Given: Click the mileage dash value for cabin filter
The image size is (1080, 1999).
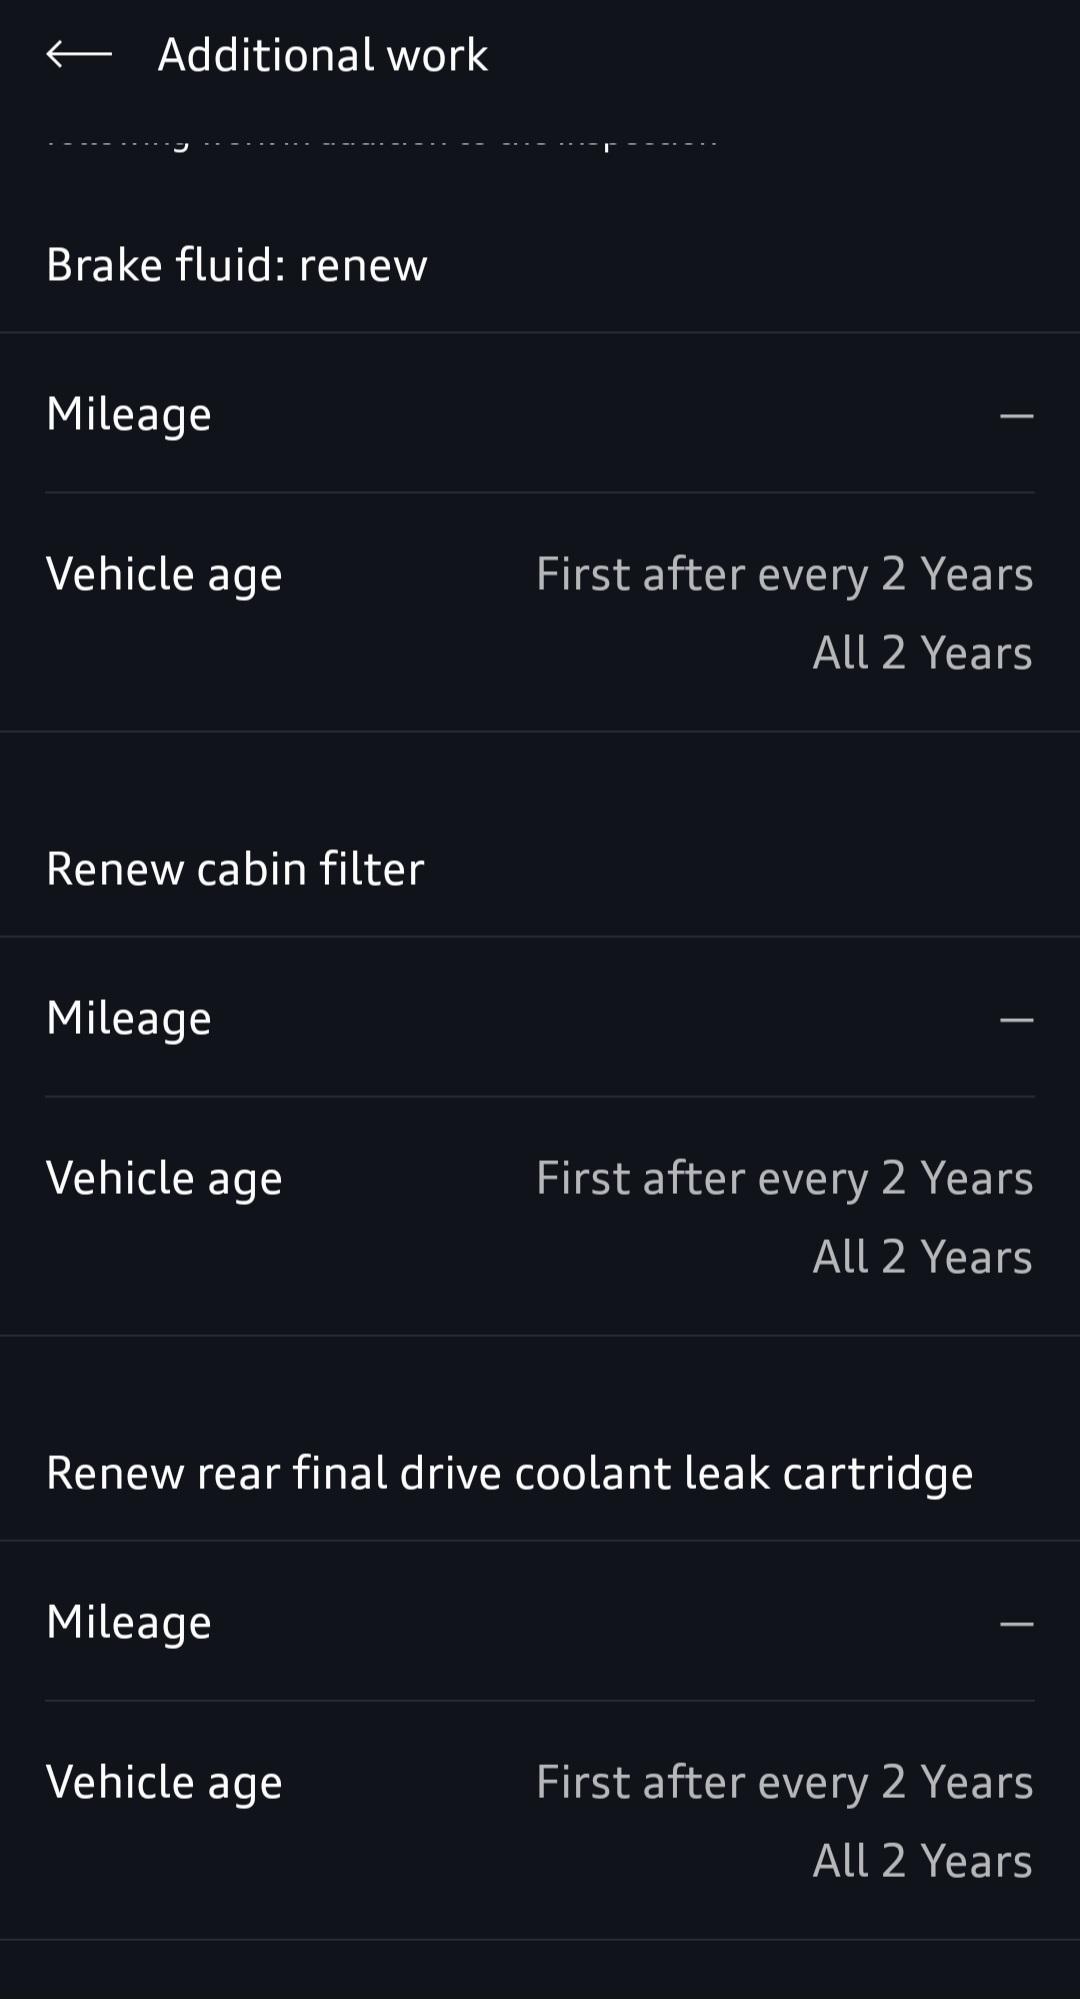Looking at the screenshot, I should (x=1017, y=1019).
